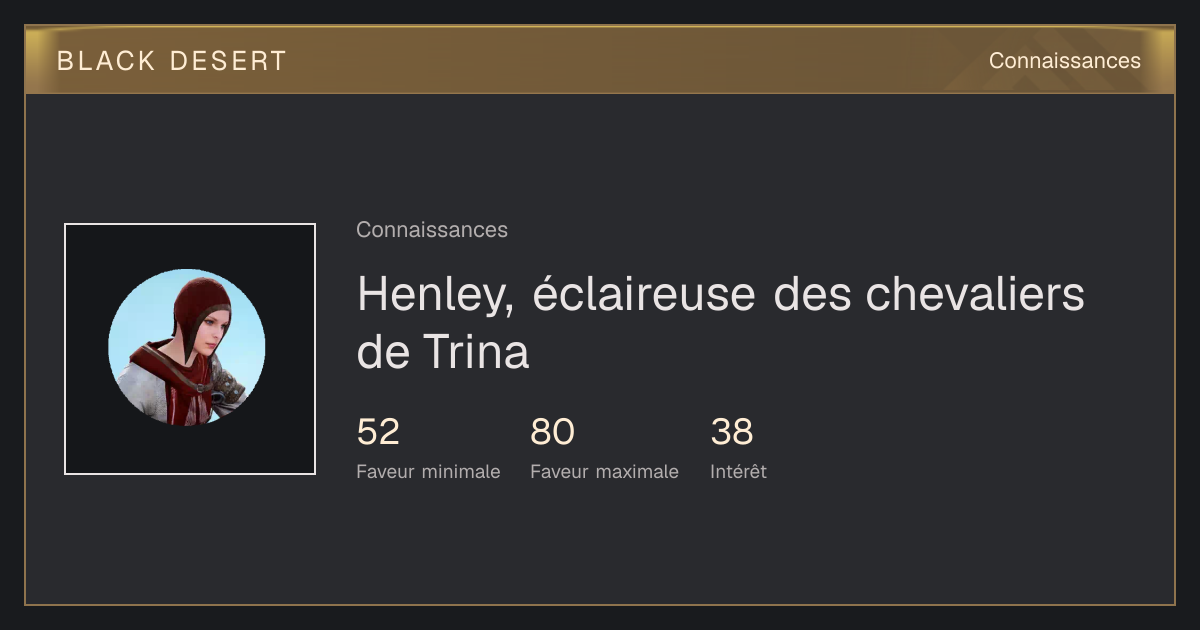
Task: Select Henley's circular portrait image
Action: 187,348
